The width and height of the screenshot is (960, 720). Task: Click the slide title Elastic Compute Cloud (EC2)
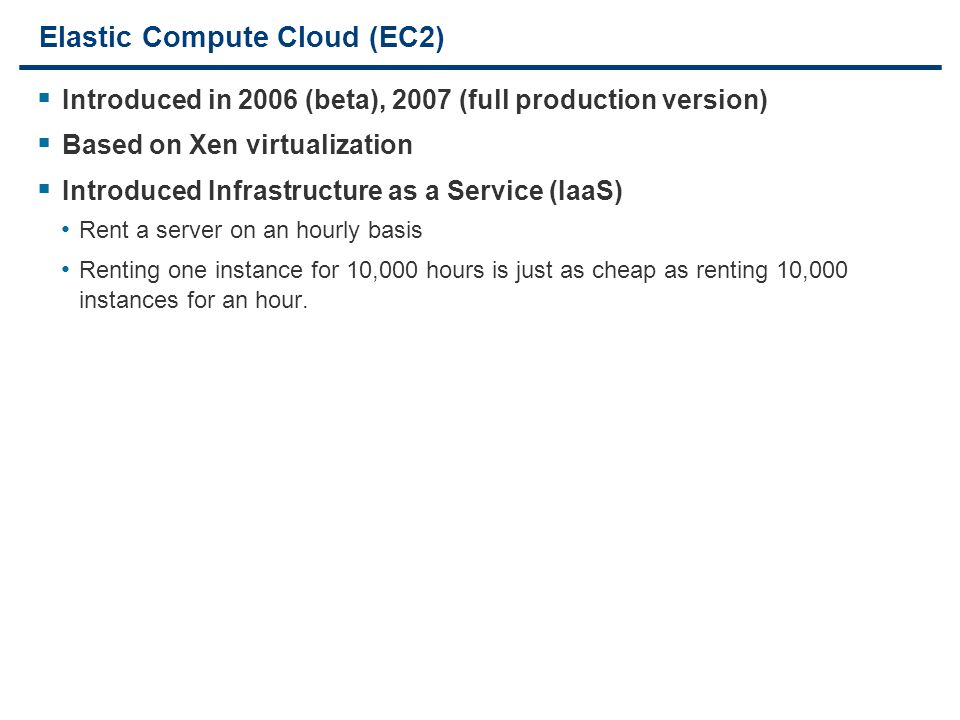coord(242,37)
